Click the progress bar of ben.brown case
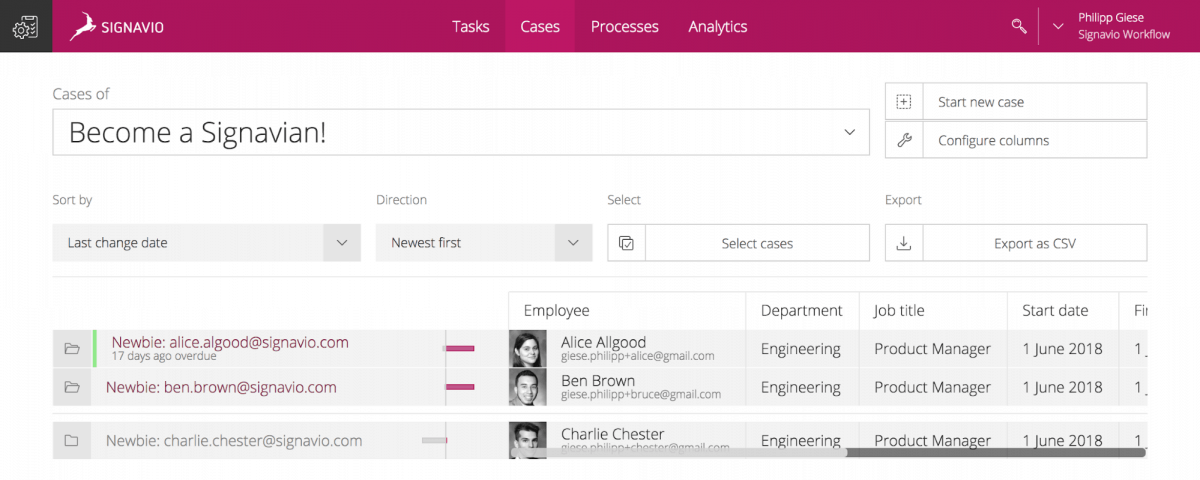Viewport: 1200px width, 480px height. [460, 387]
